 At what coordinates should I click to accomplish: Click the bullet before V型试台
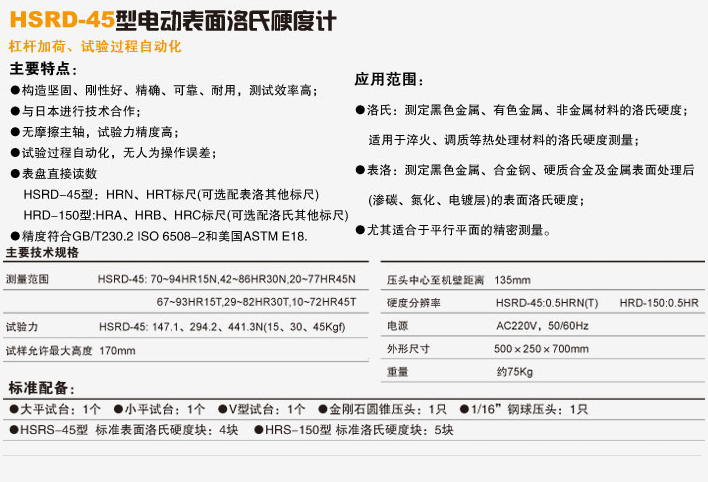[x=220, y=409]
